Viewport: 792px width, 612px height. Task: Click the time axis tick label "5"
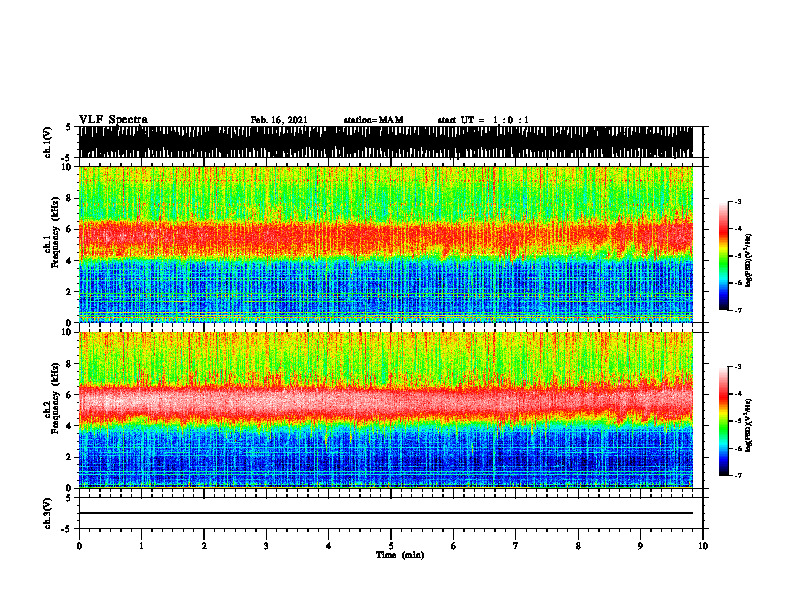tap(391, 546)
